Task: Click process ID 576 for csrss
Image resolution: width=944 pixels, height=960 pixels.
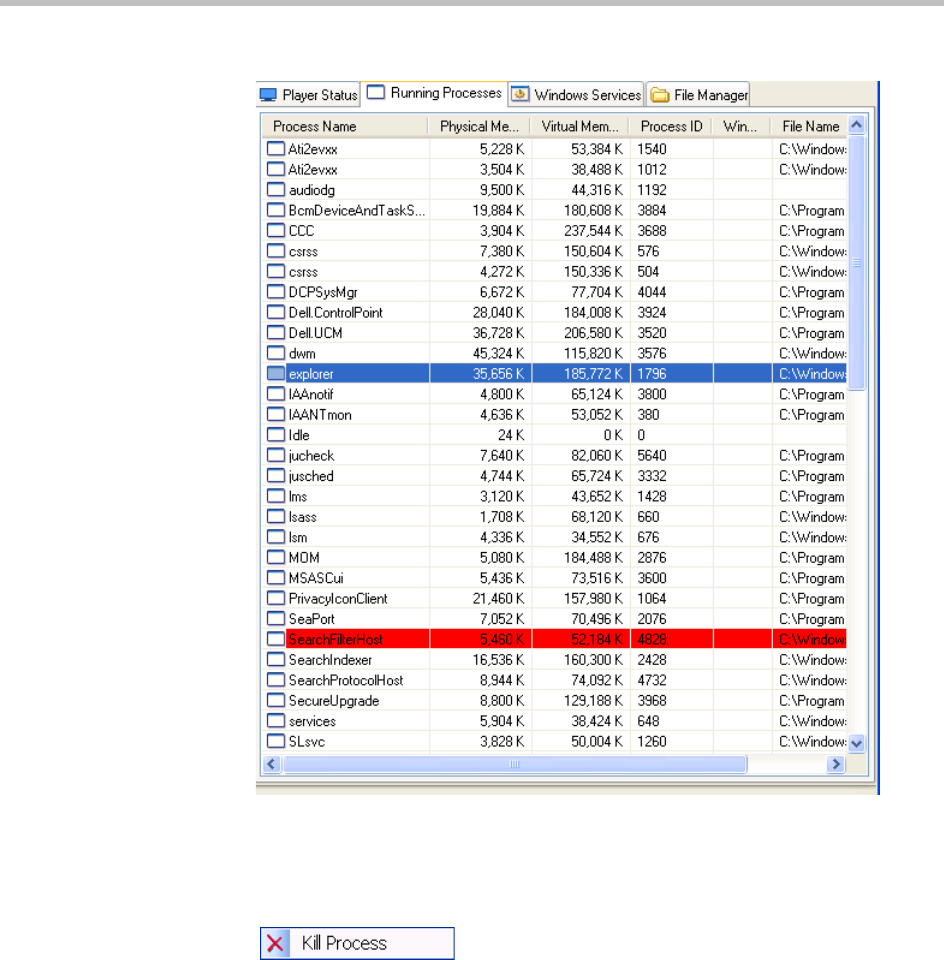Action: click(648, 251)
